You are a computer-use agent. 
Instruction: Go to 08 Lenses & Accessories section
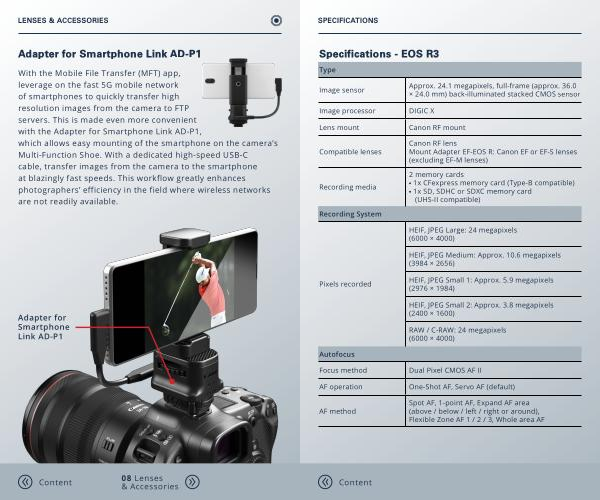[x=150, y=482]
